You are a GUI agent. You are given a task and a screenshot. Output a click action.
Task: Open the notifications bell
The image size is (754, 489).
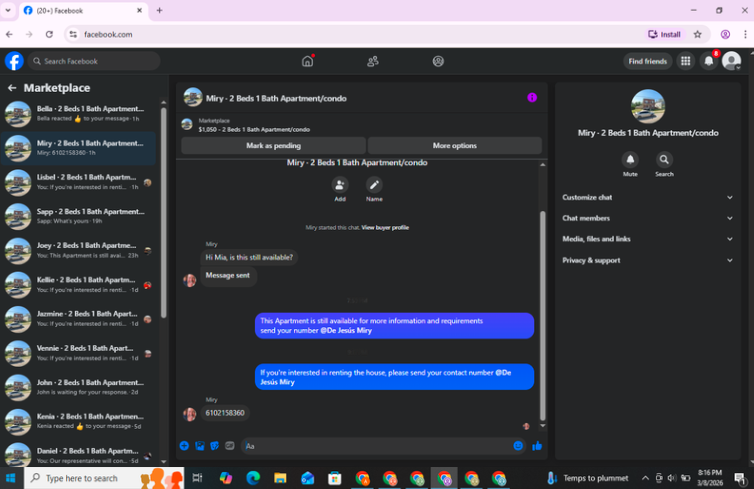pos(709,61)
